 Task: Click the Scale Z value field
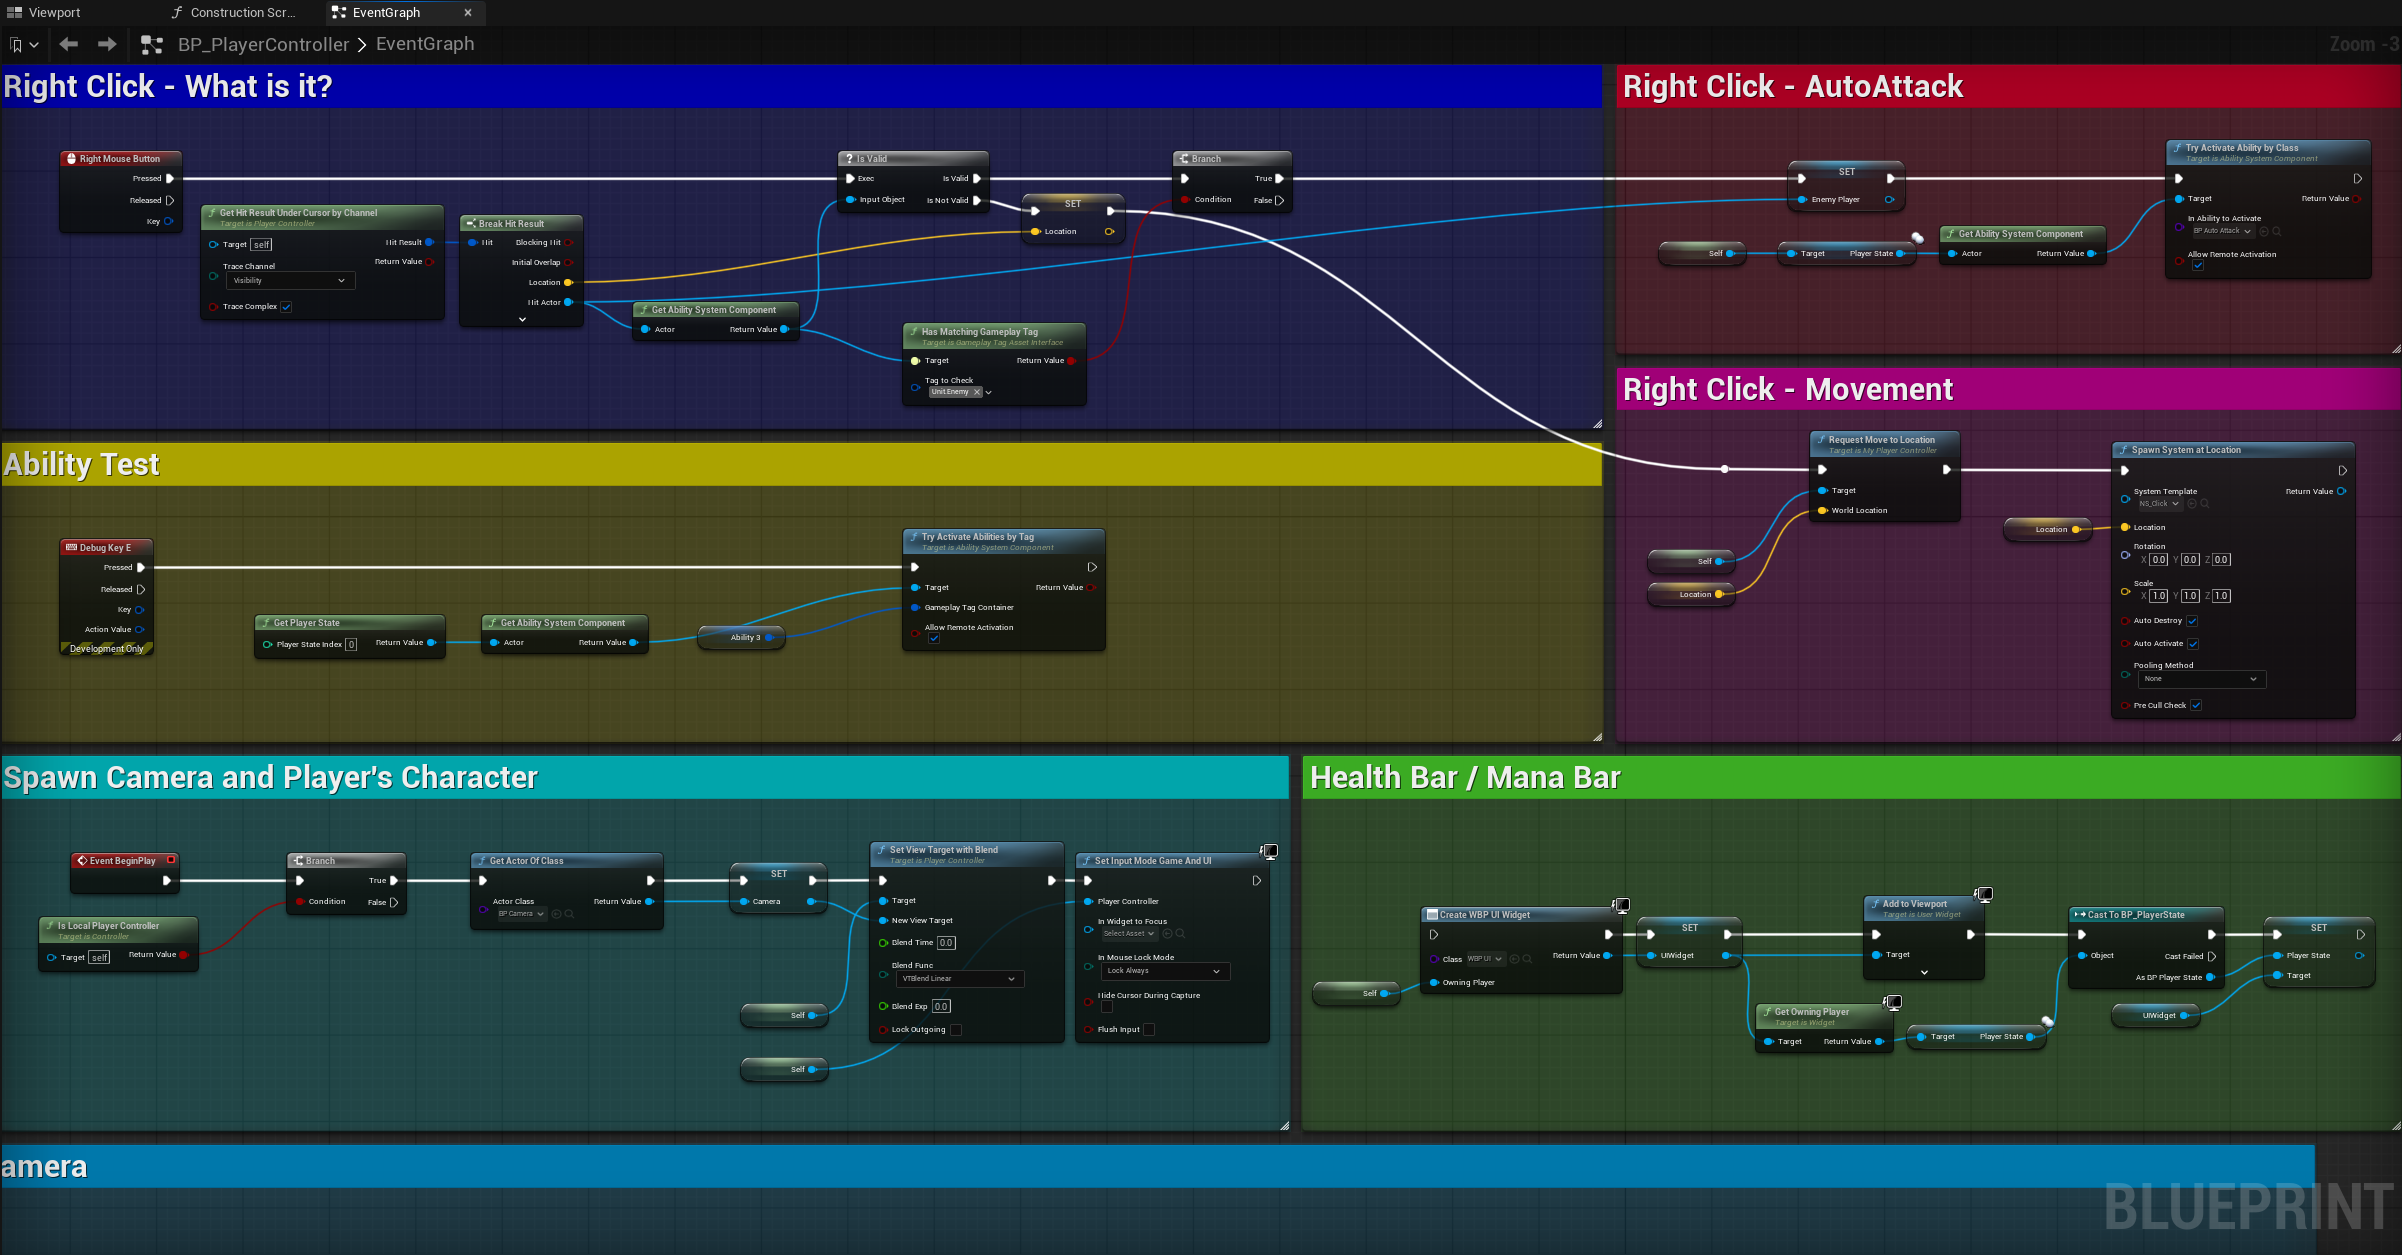click(x=2221, y=596)
